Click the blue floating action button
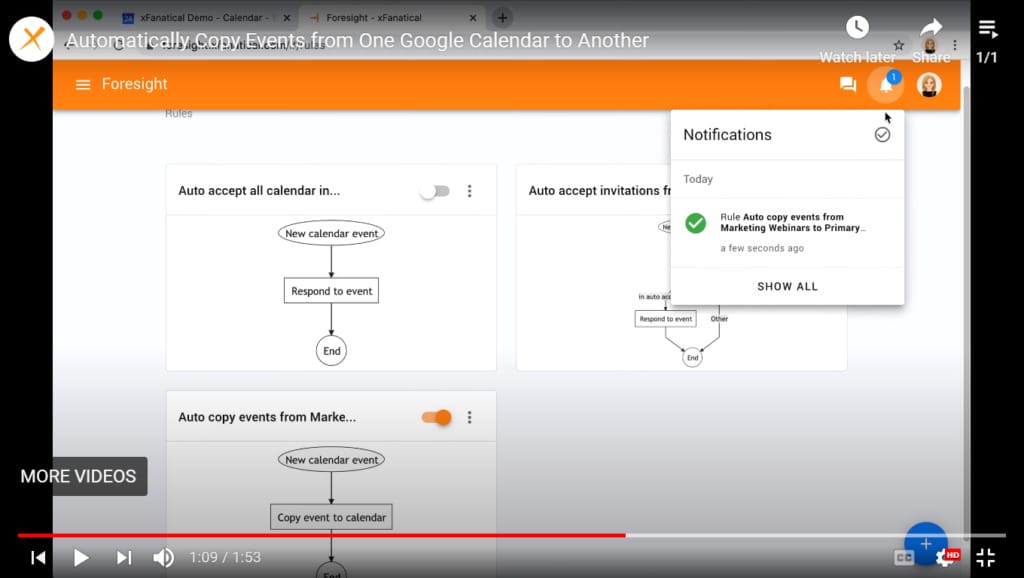This screenshot has height=578, width=1024. [x=925, y=543]
